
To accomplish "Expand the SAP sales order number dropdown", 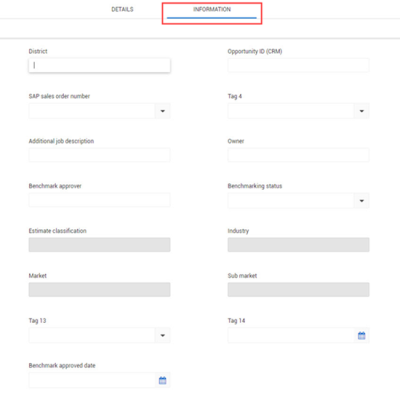I will (x=162, y=111).
